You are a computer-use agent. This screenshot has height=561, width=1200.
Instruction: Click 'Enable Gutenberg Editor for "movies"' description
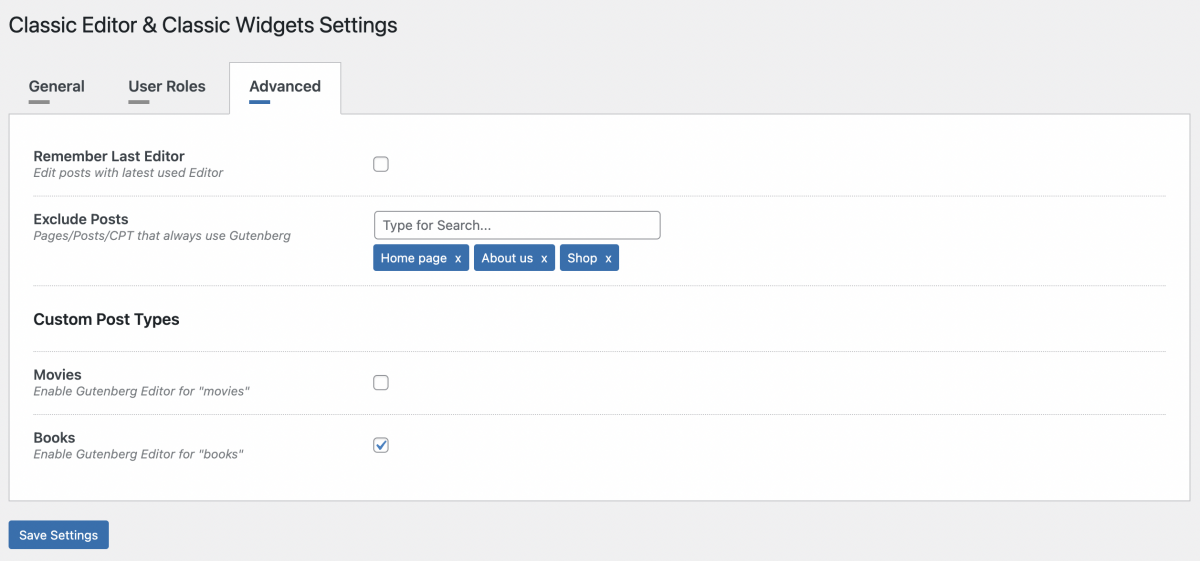tap(141, 391)
